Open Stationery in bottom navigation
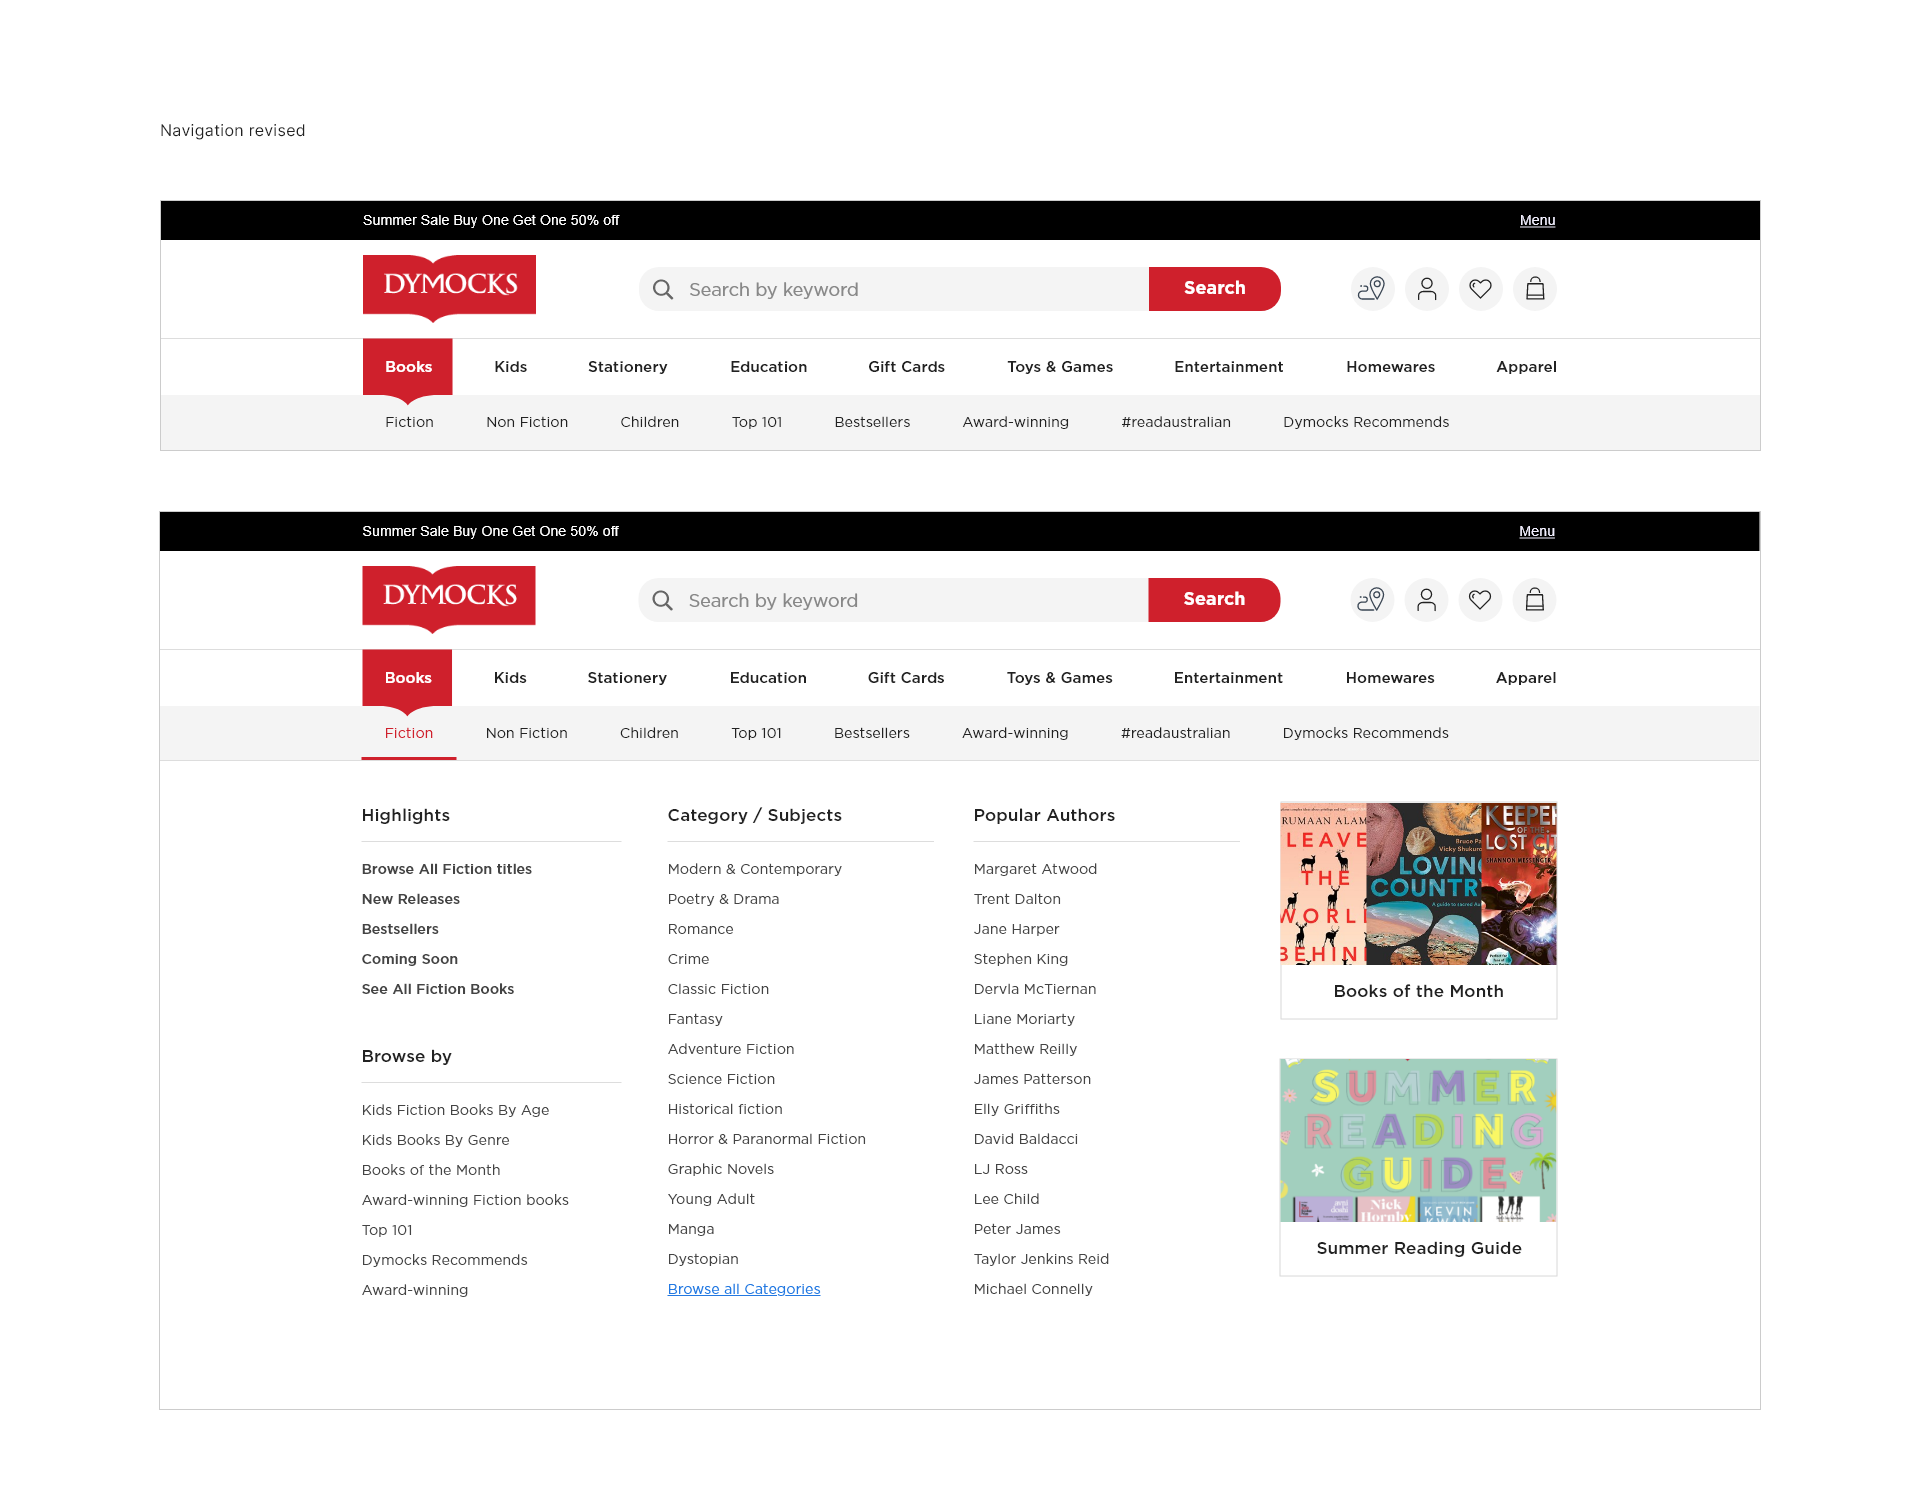The height and width of the screenshot is (1491, 1920). pyautogui.click(x=627, y=678)
